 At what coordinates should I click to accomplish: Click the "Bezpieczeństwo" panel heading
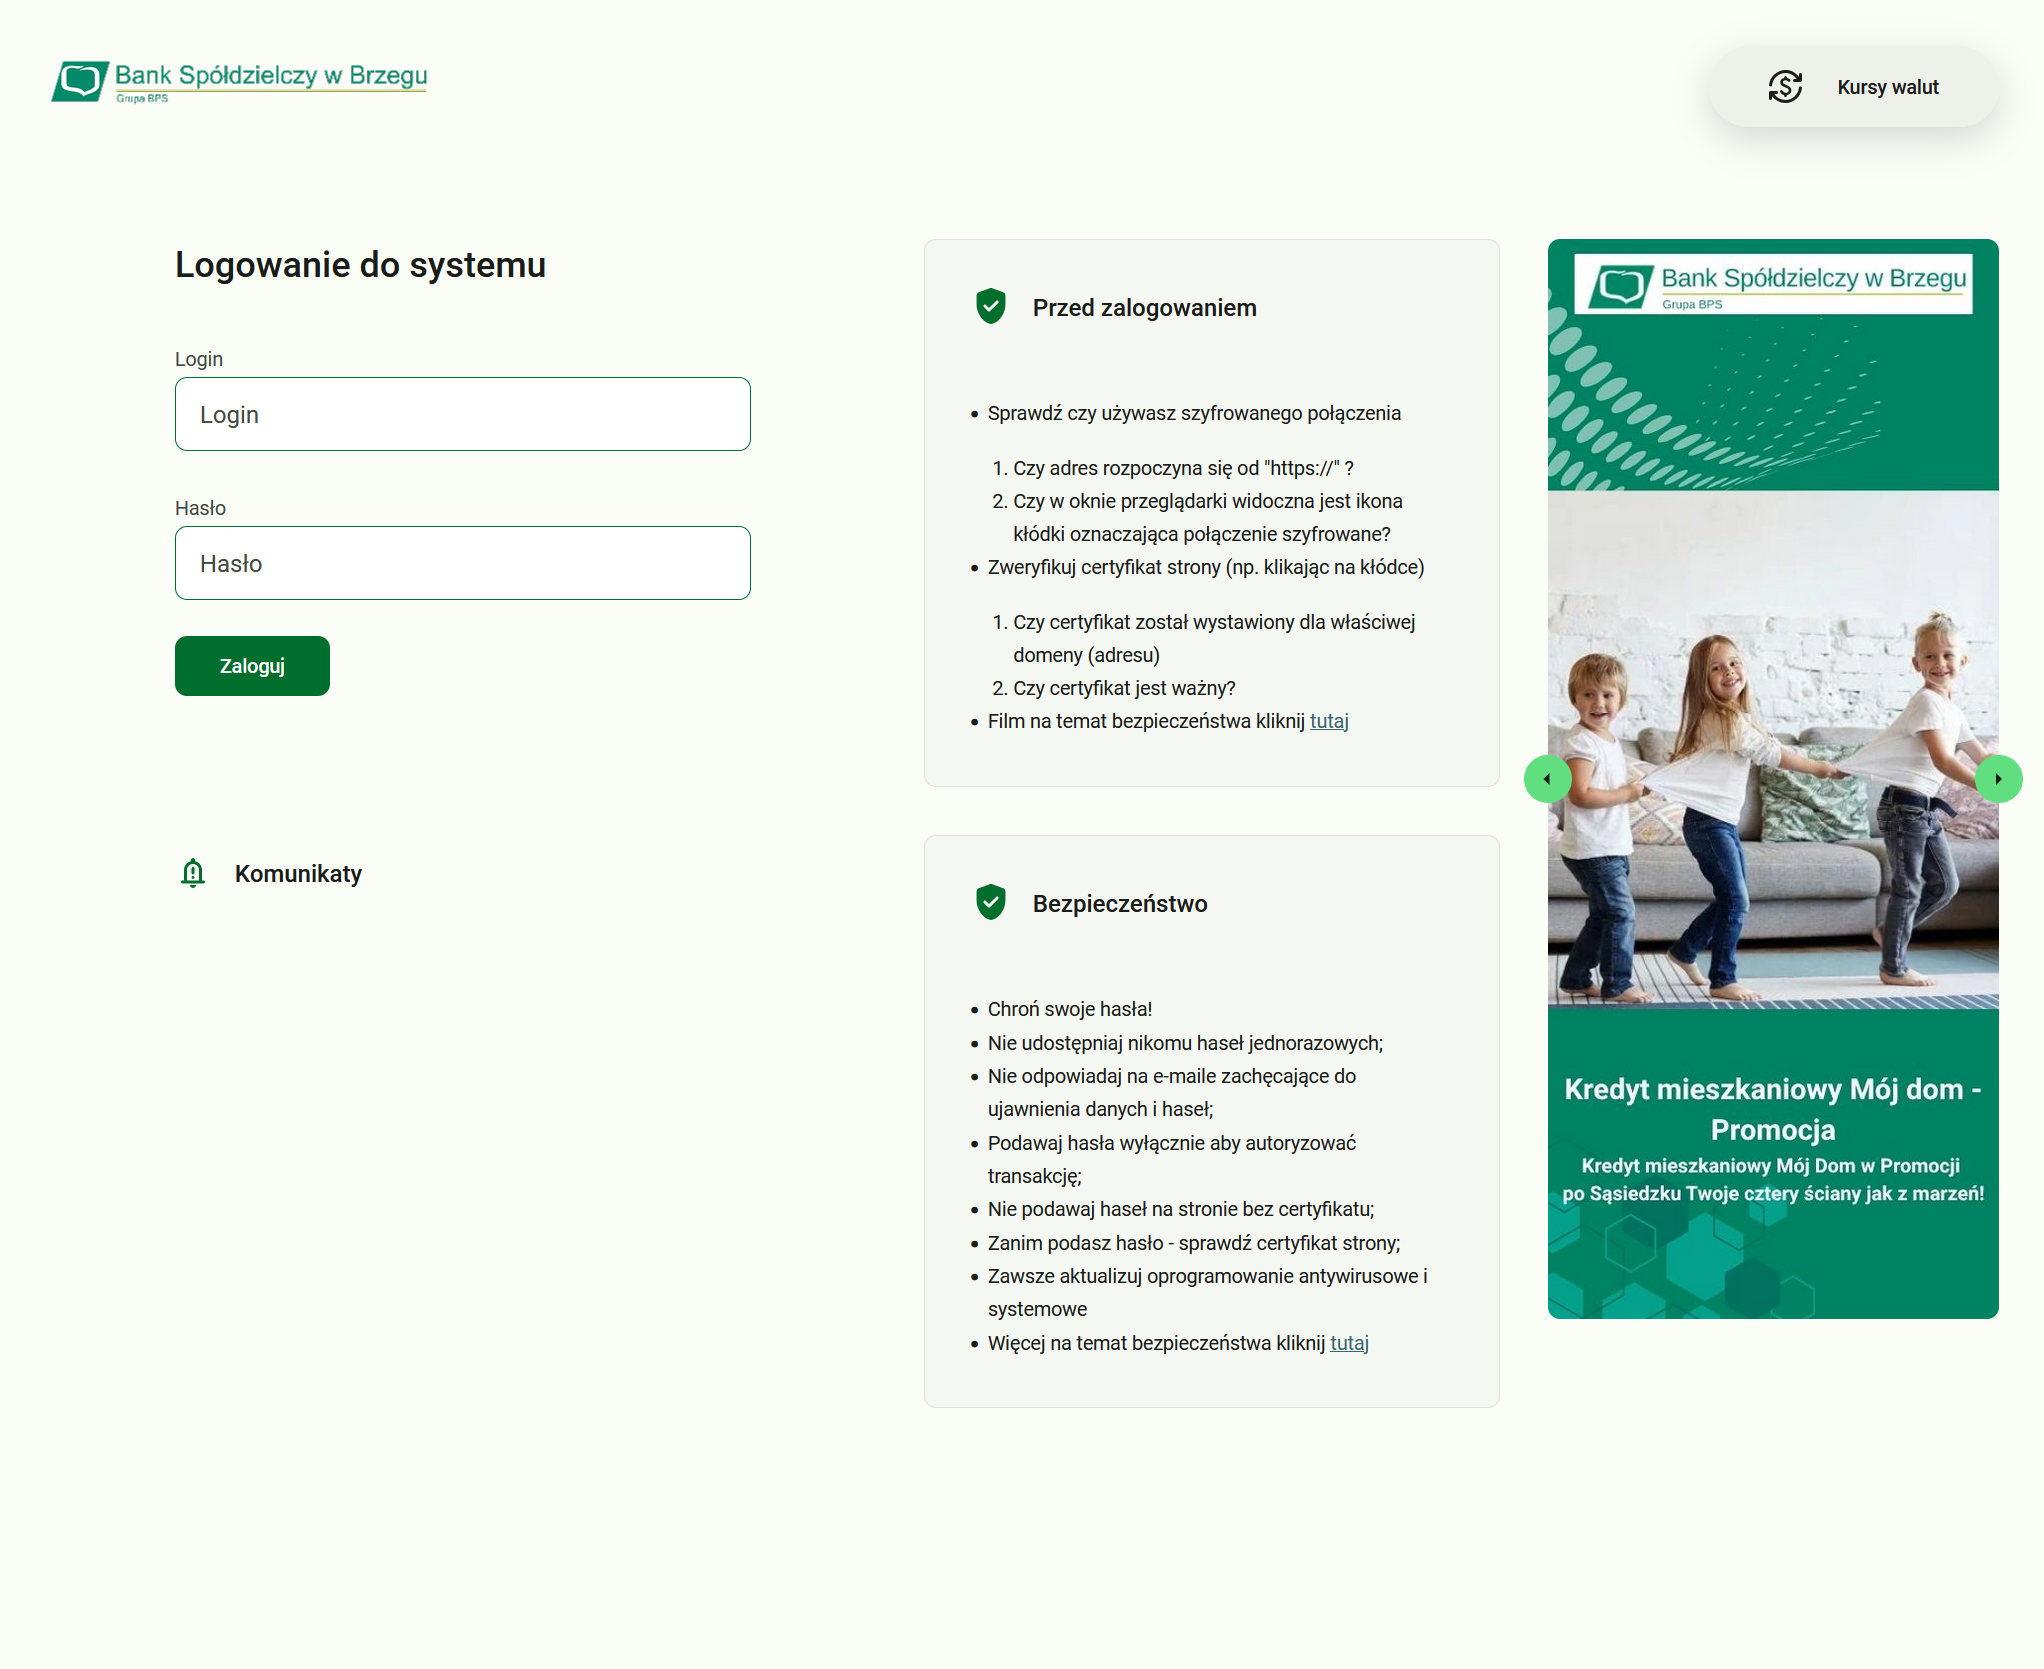point(1121,902)
